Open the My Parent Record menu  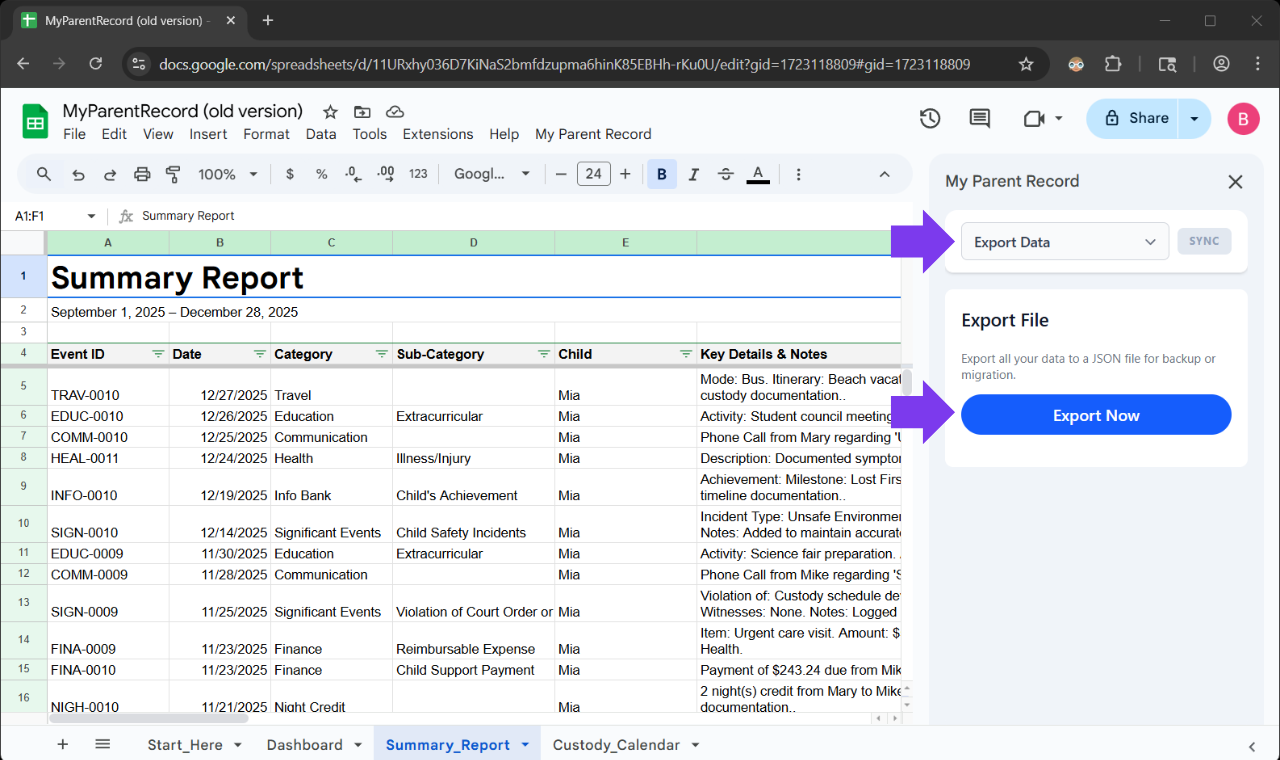coord(593,134)
